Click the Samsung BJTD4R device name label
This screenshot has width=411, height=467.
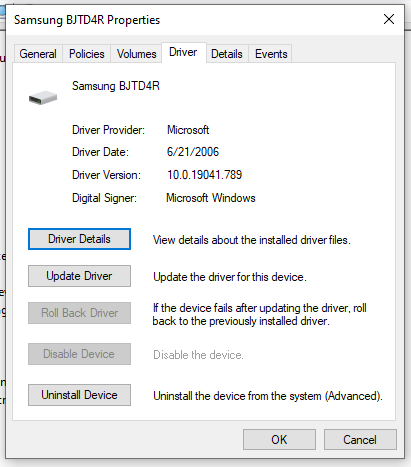pyautogui.click(x=116, y=86)
